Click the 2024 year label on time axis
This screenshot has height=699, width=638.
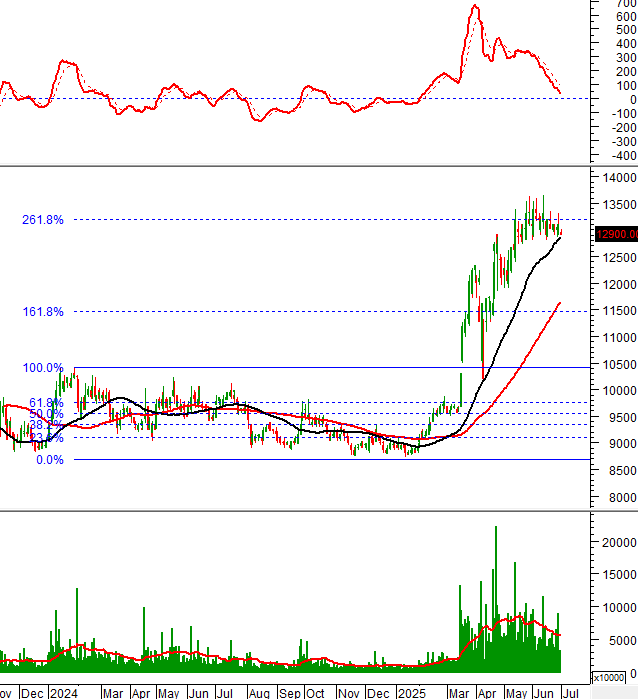tap(64, 694)
